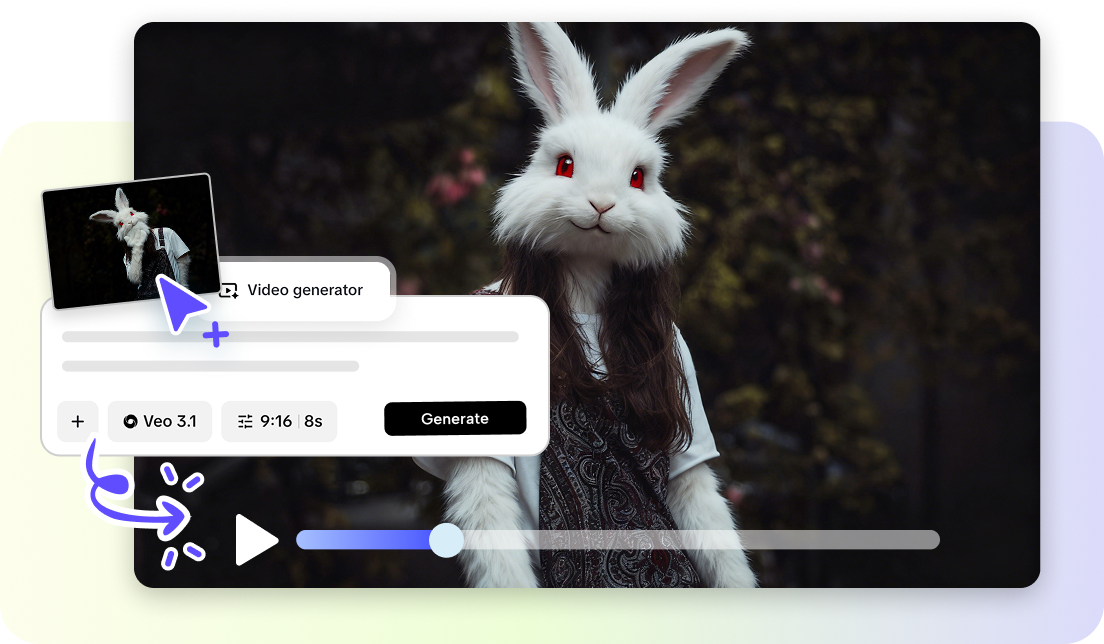
Task: Click the Video generator icon
Action: tap(230, 290)
